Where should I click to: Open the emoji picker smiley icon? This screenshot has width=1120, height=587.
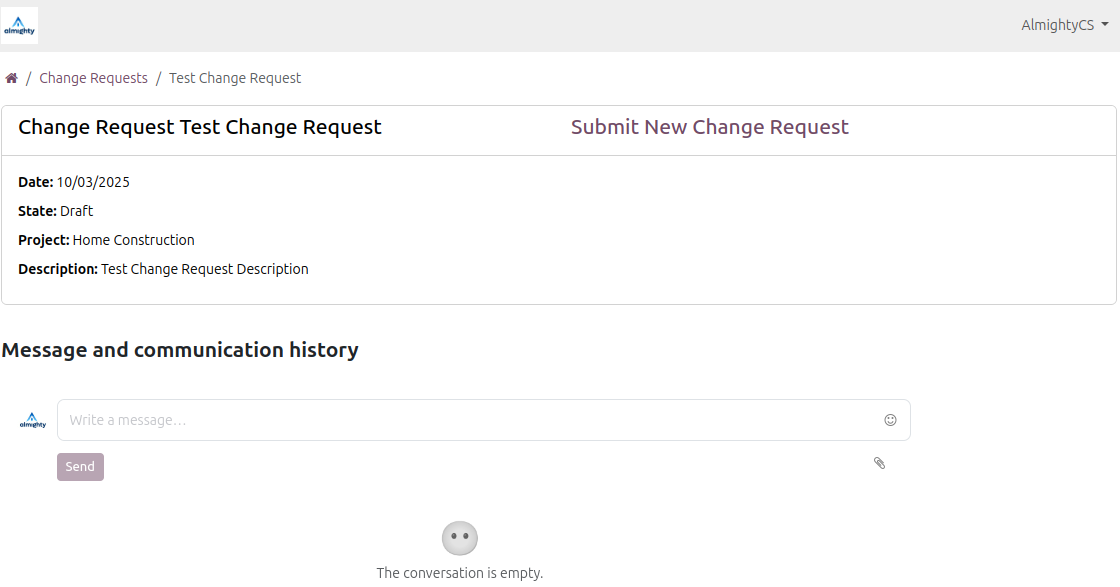pos(890,420)
